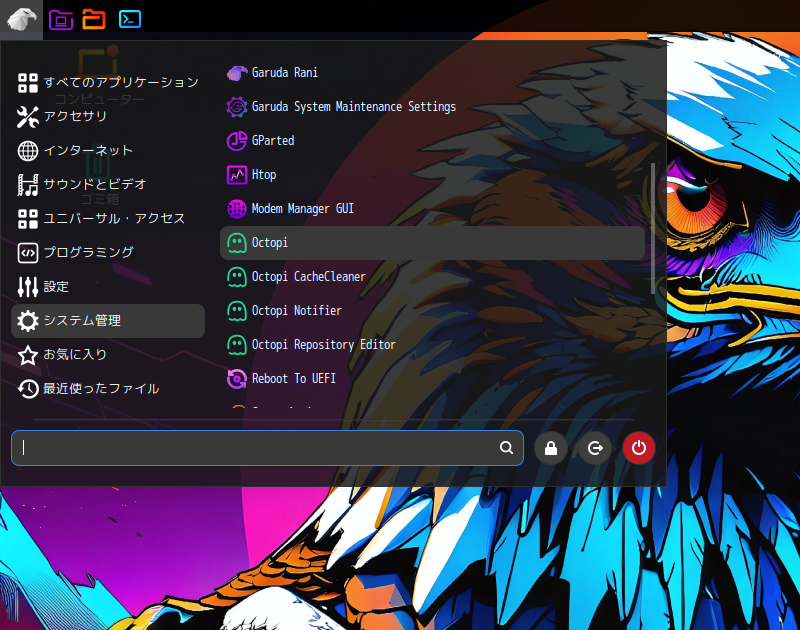Open the Htop system monitor
The height and width of the screenshot is (630, 800).
(x=262, y=174)
